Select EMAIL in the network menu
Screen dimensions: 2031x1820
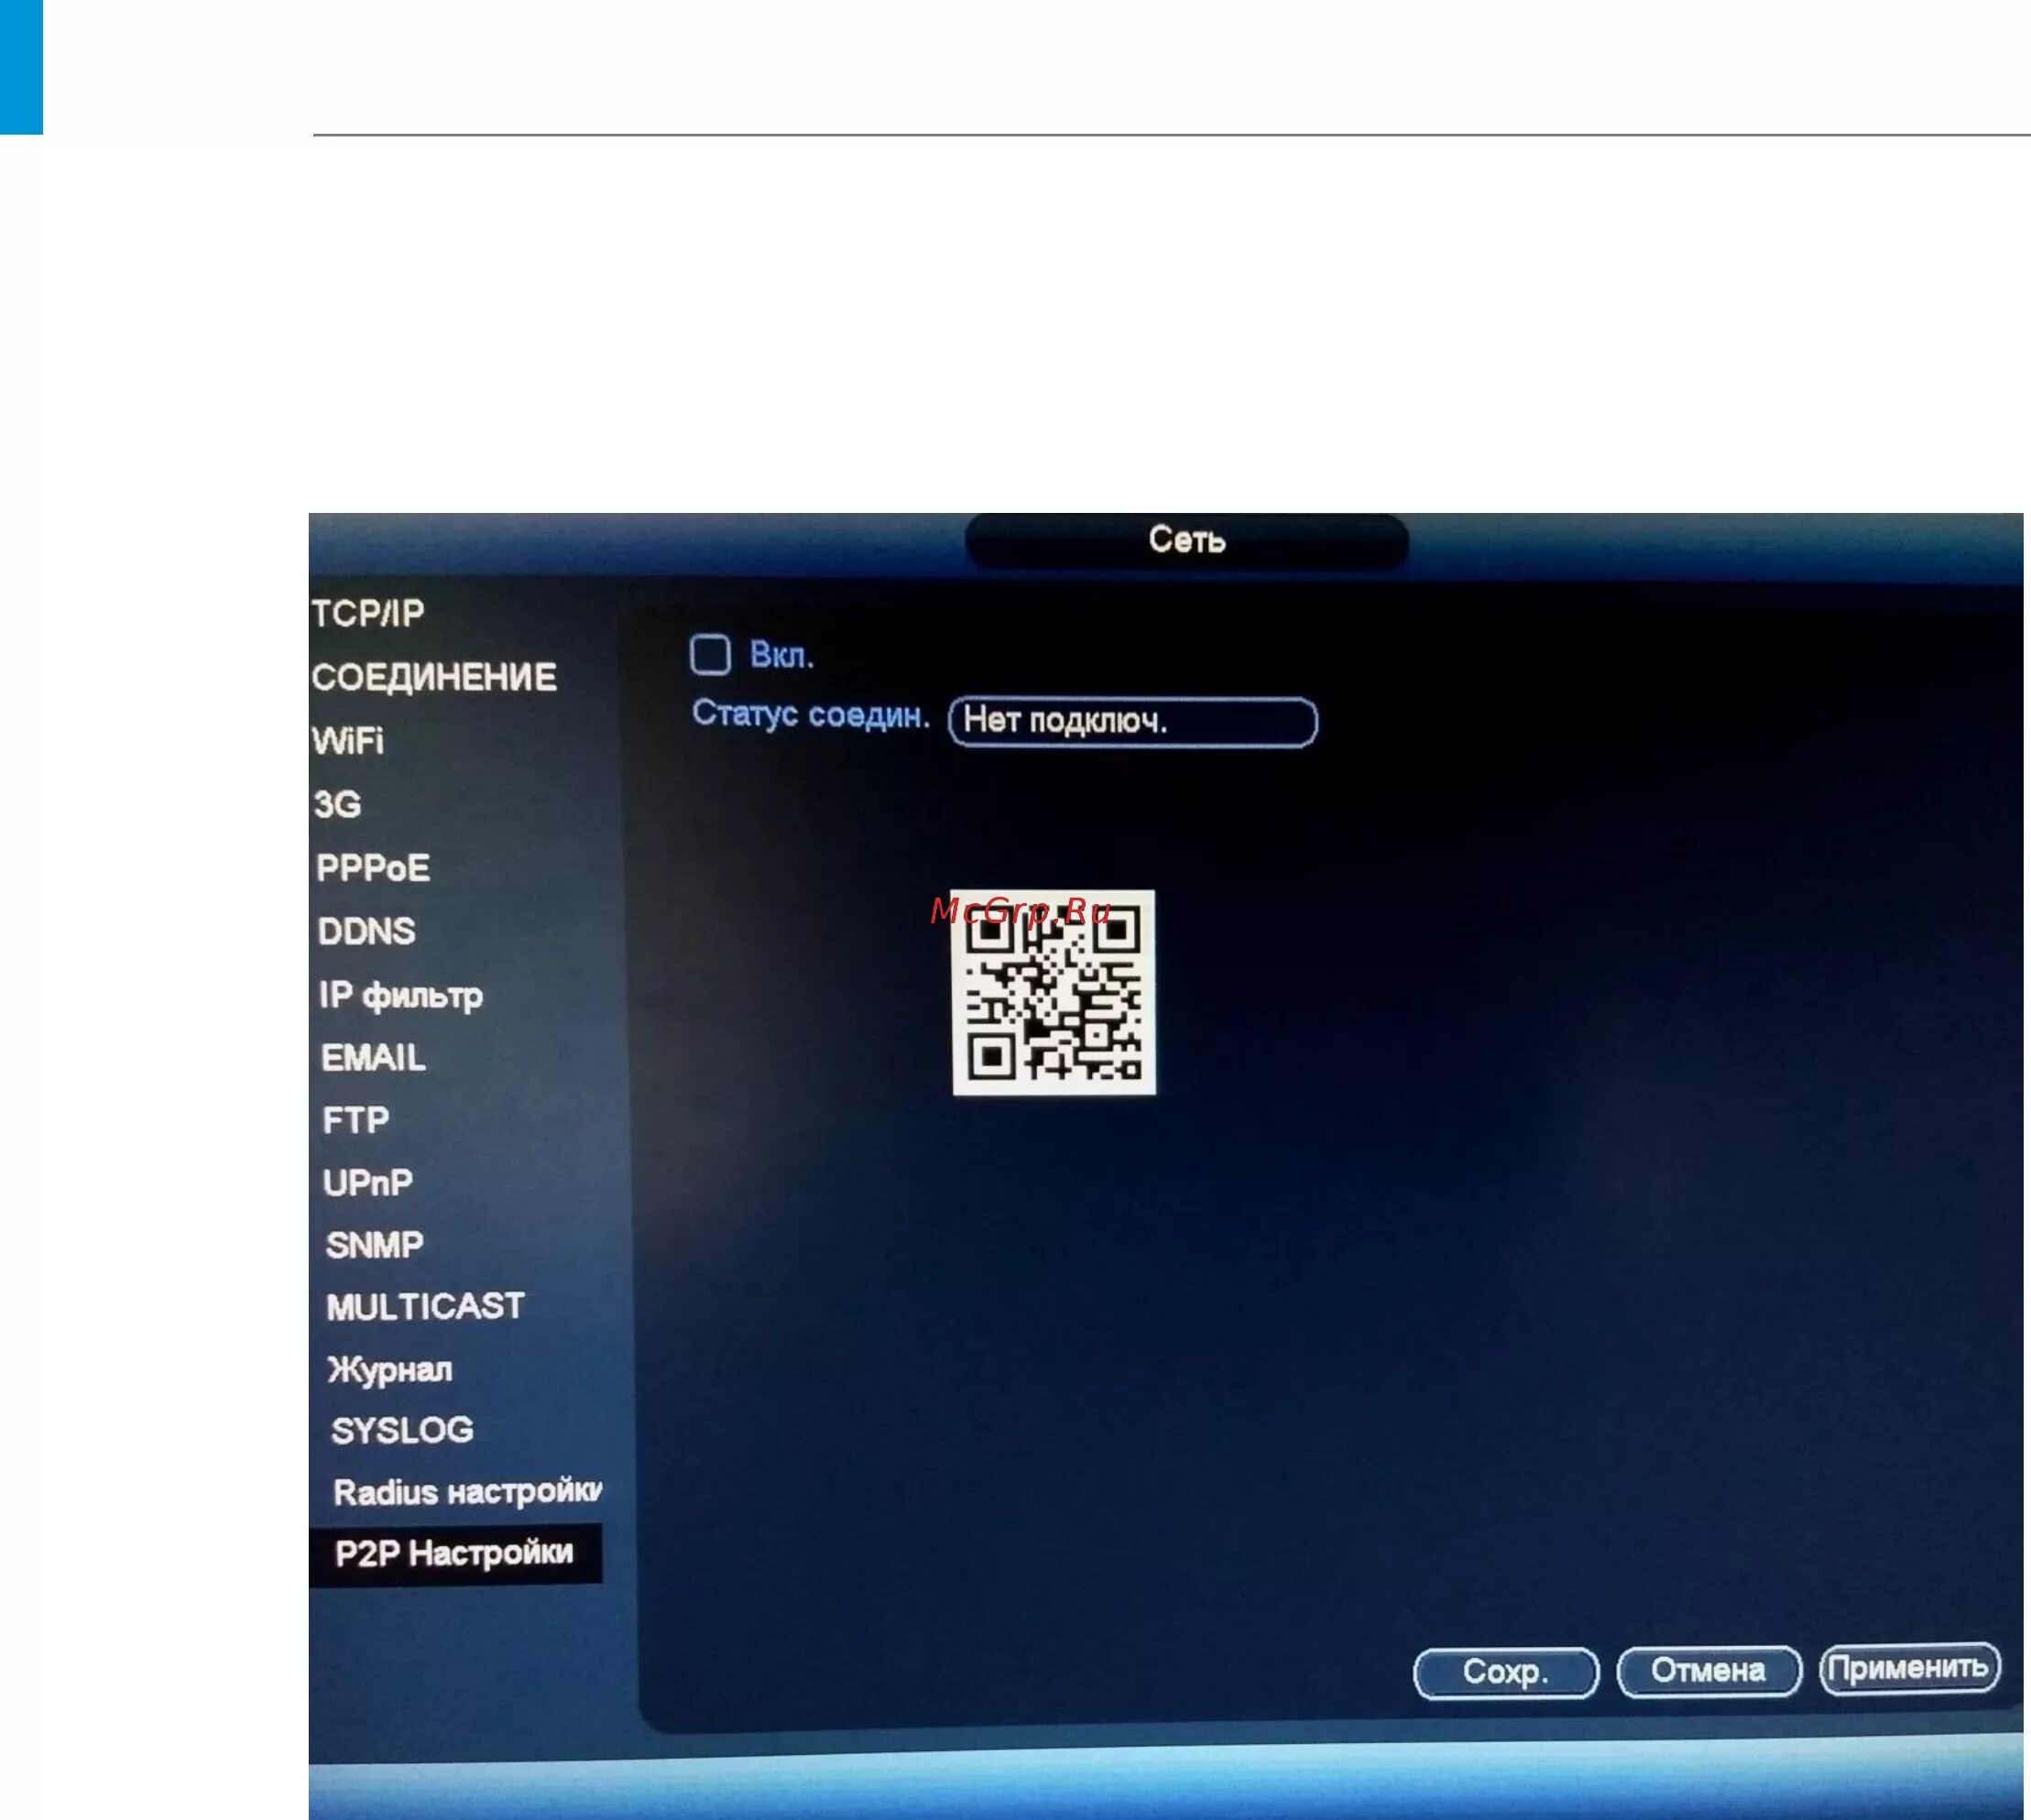point(373,1058)
